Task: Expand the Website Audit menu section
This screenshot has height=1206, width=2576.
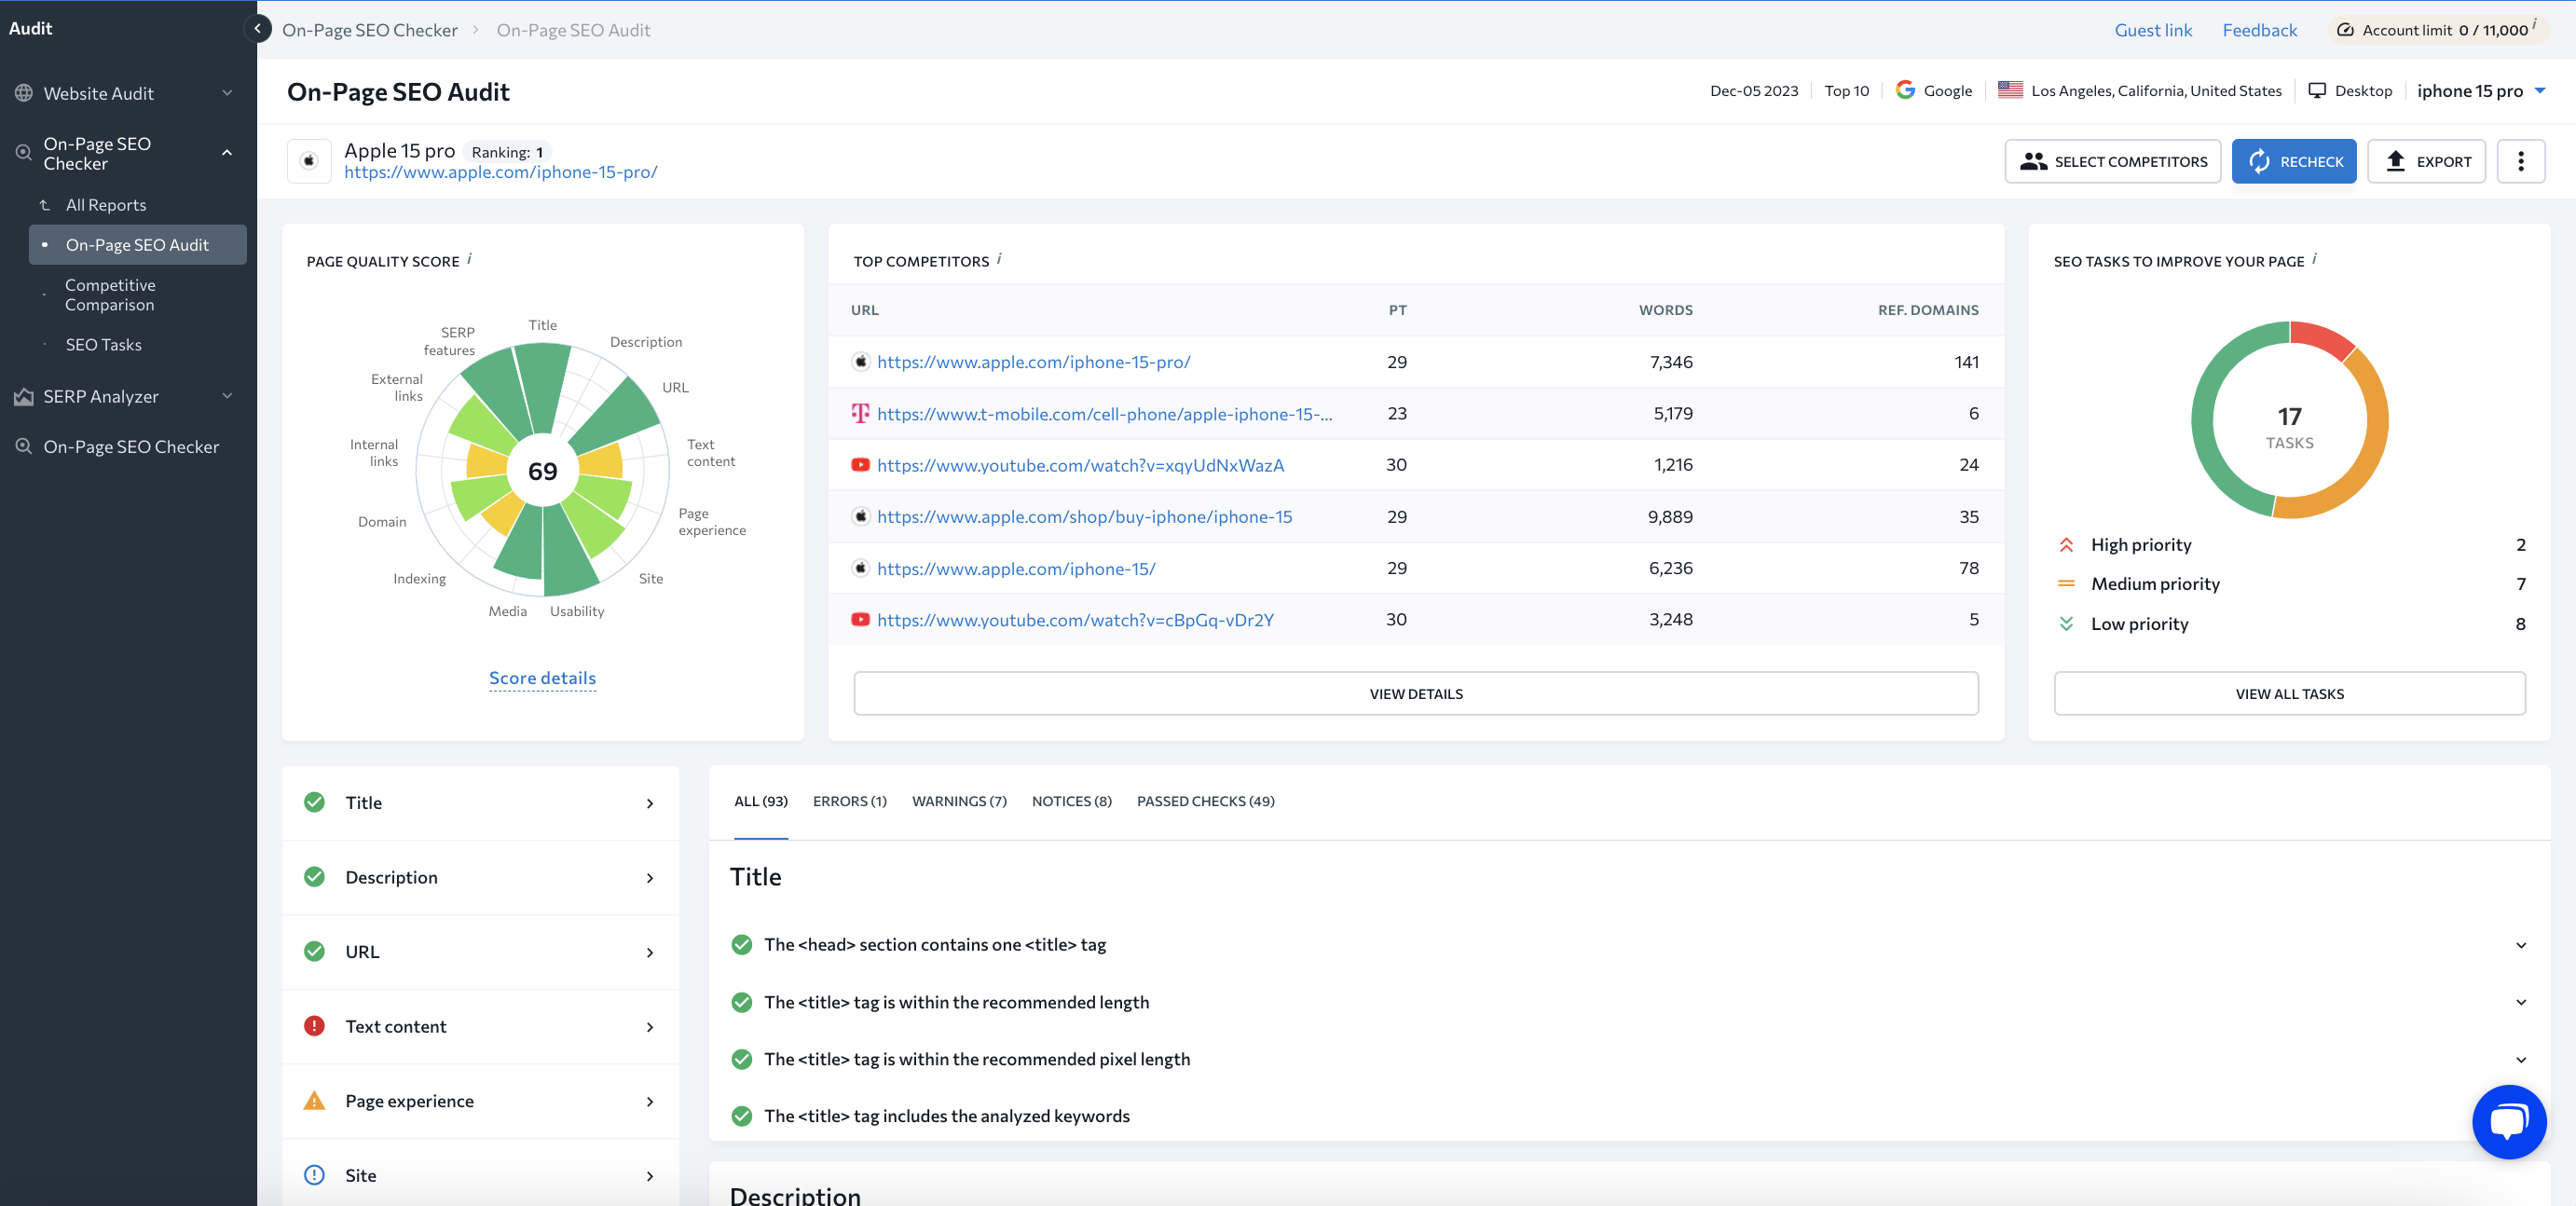Action: click(x=227, y=93)
